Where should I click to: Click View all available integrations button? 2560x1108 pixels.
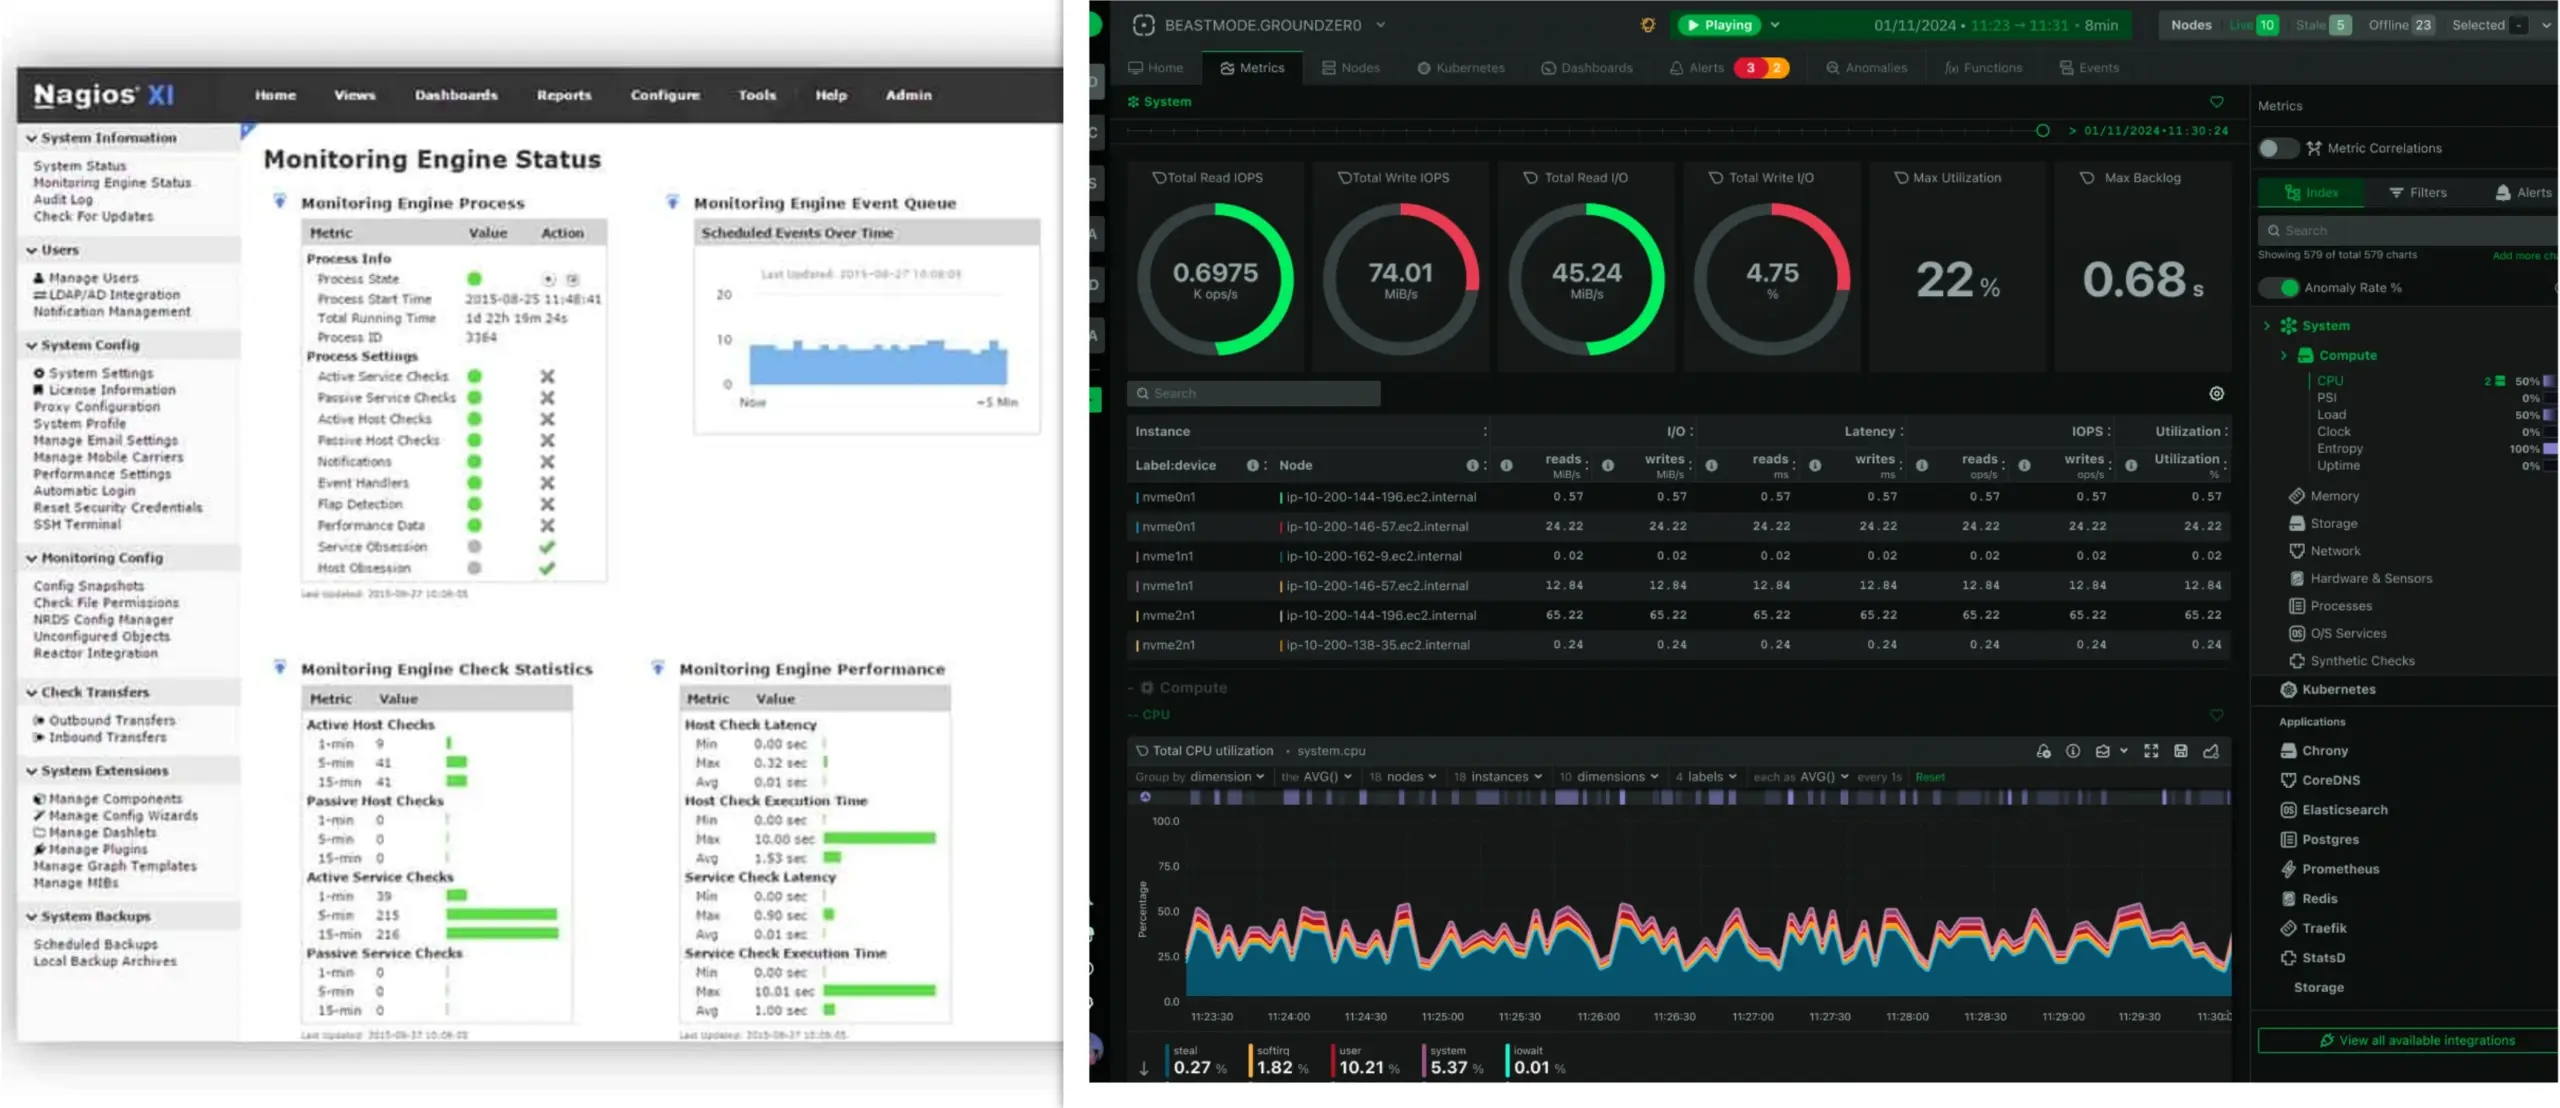(2408, 1041)
